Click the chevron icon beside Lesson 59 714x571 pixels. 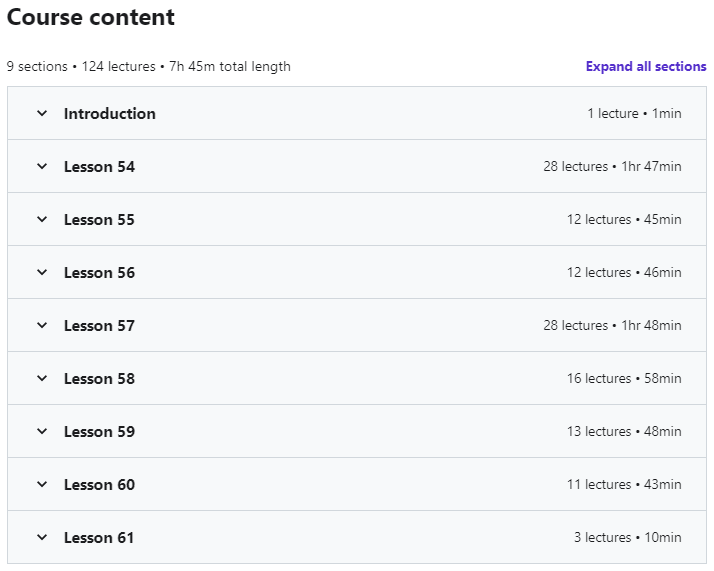42,431
